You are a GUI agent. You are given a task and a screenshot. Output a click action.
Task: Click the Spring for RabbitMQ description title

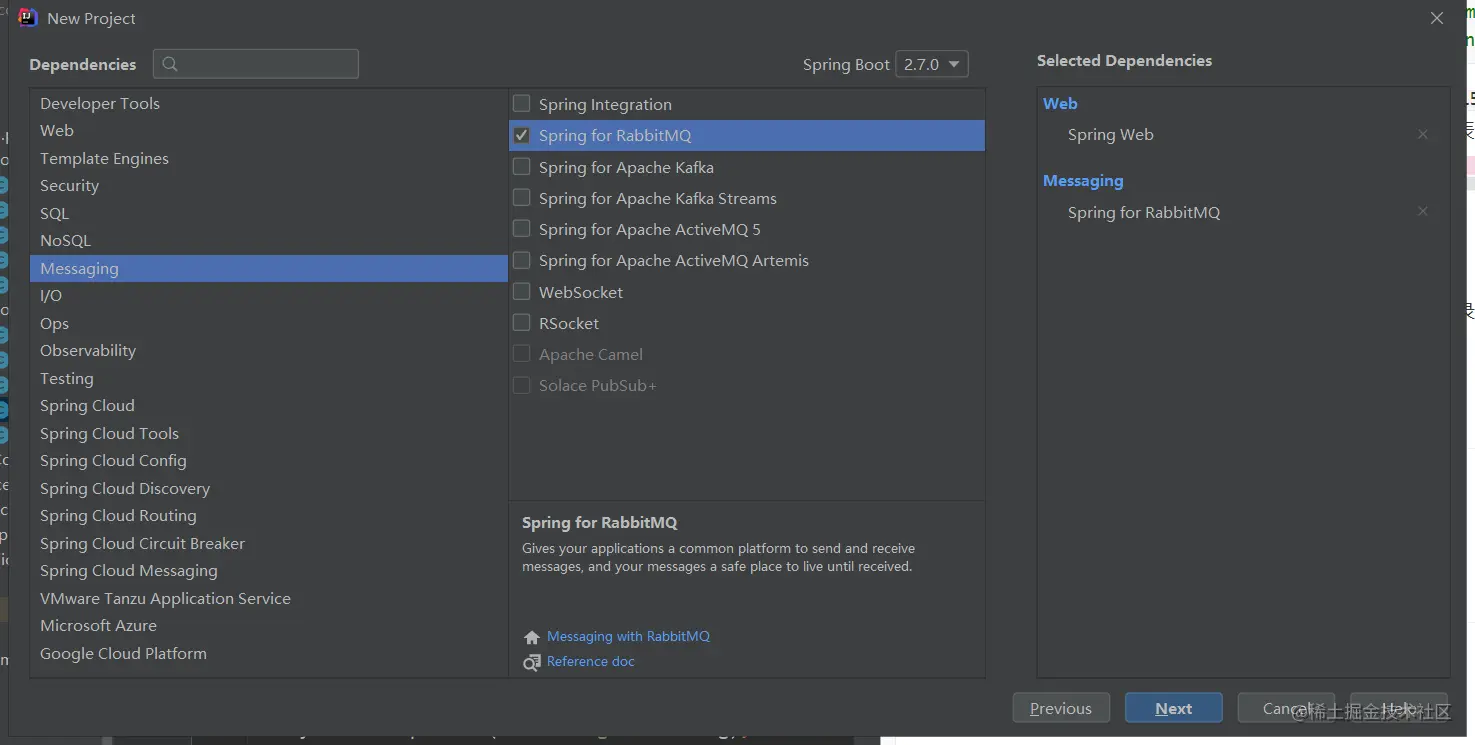click(x=600, y=523)
